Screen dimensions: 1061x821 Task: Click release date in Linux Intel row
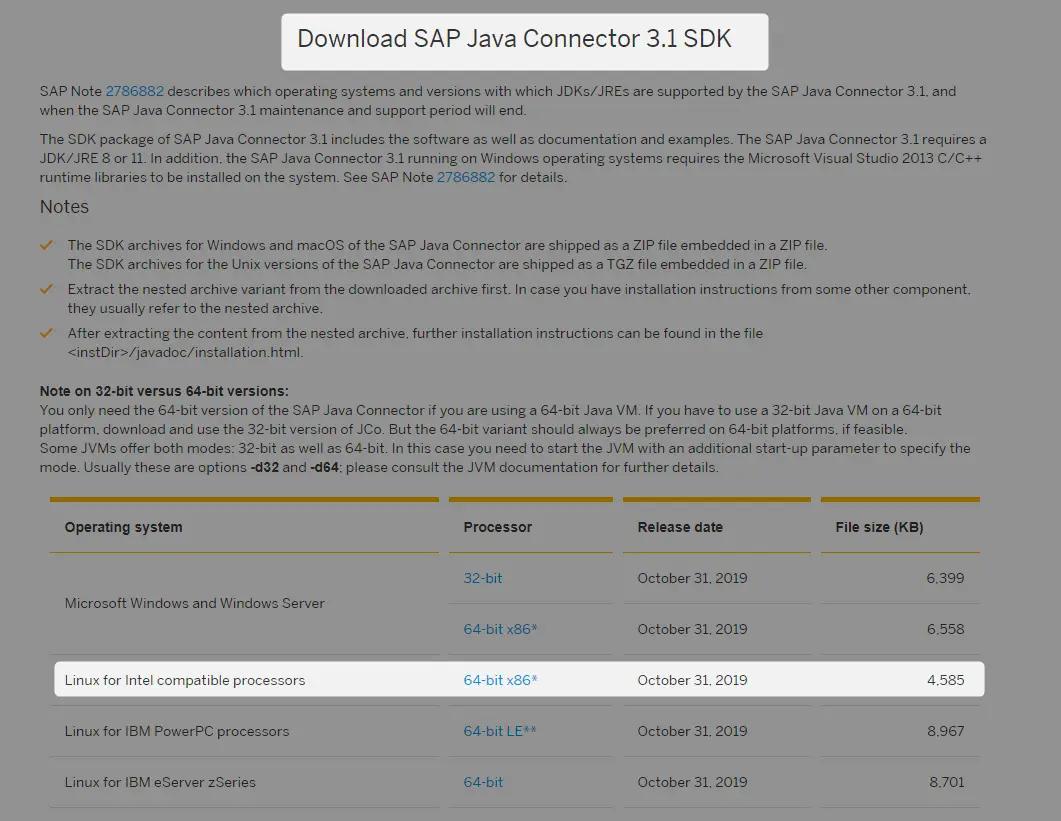(x=692, y=680)
